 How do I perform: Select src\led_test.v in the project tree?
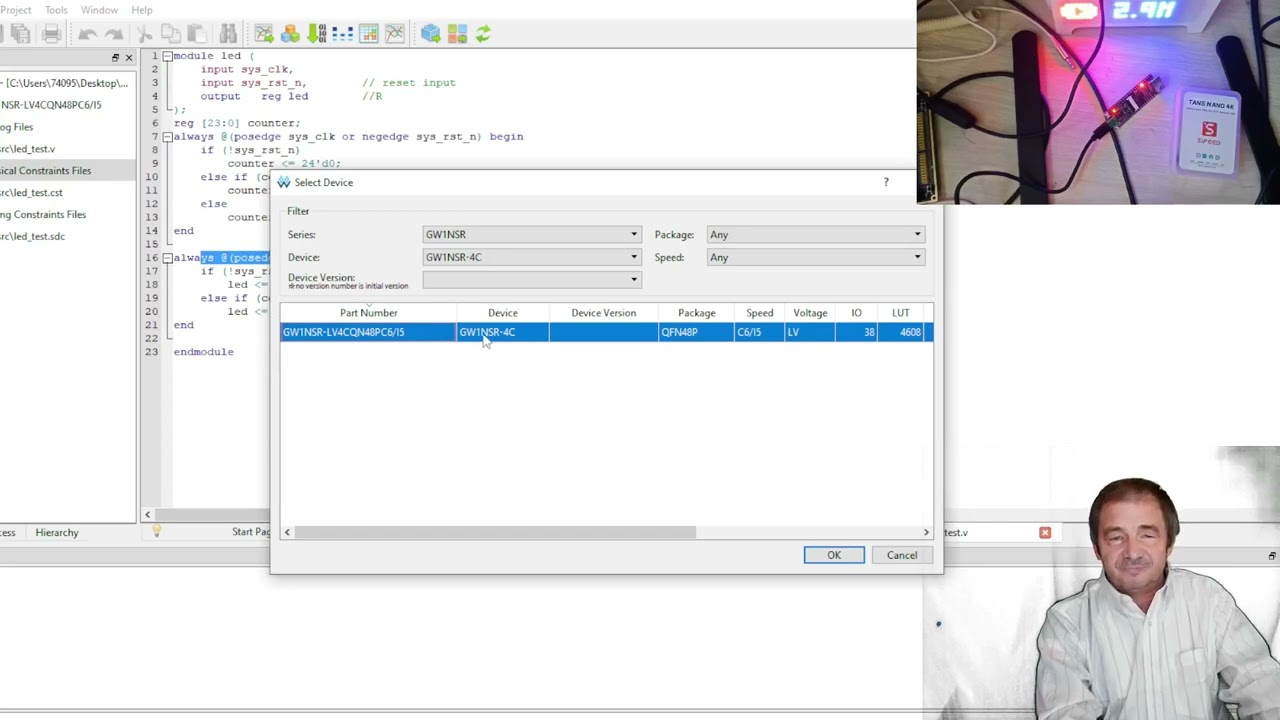click(27, 149)
